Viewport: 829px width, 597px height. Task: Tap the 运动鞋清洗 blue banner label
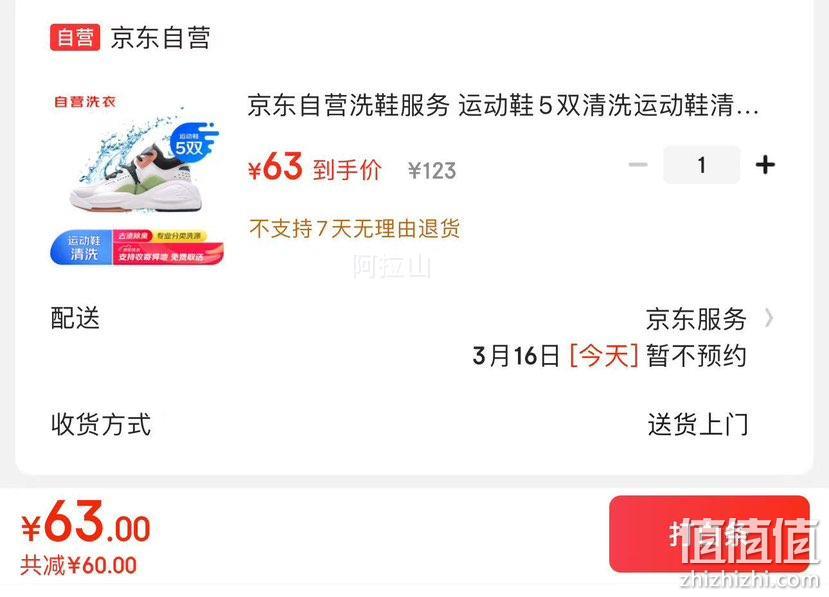click(82, 247)
